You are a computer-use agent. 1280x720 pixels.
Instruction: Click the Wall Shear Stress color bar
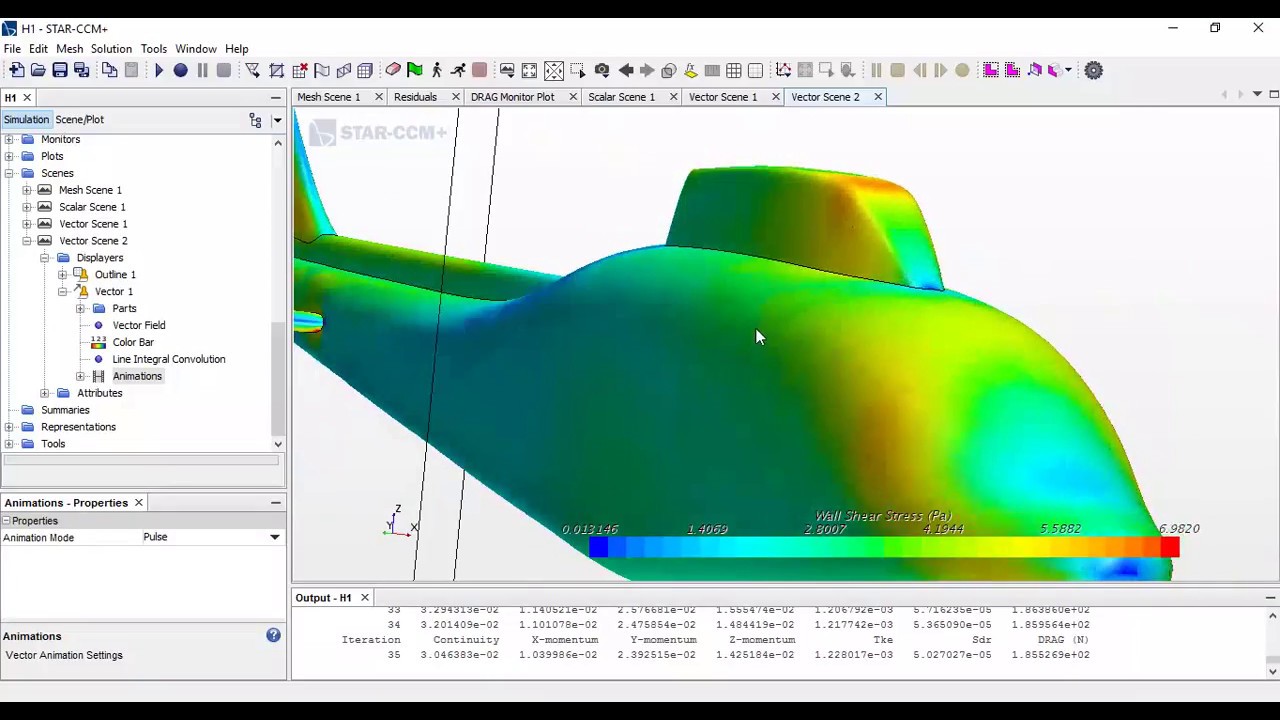[x=884, y=547]
